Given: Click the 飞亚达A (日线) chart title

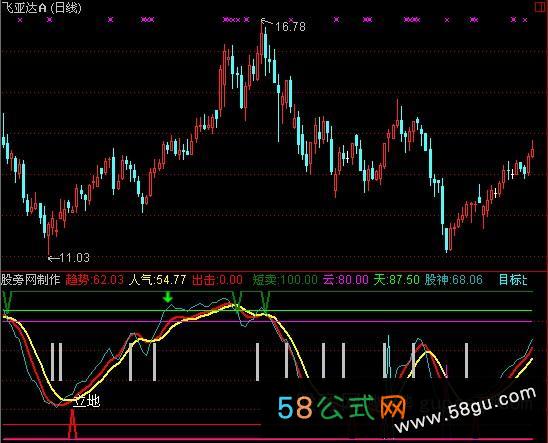Looking at the screenshot, I should pyautogui.click(x=41, y=7).
